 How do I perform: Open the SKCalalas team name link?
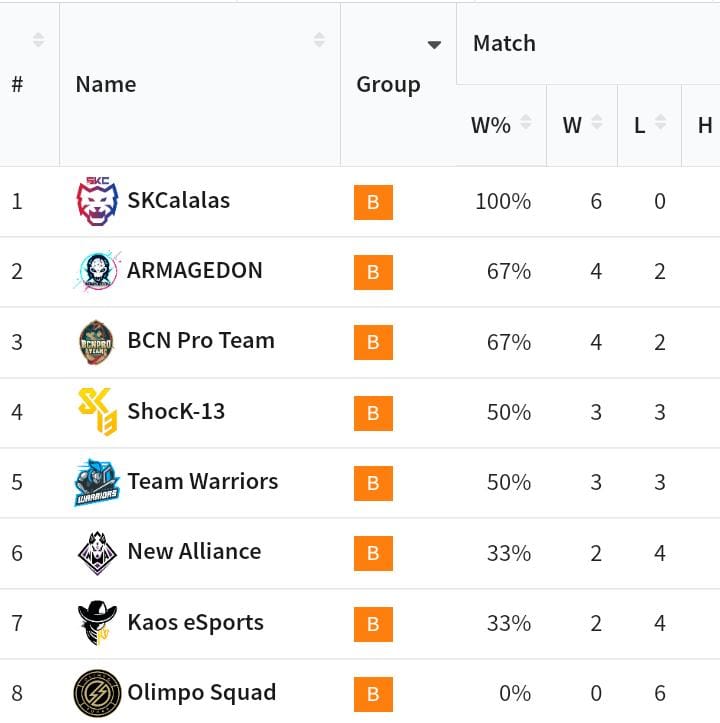[179, 201]
